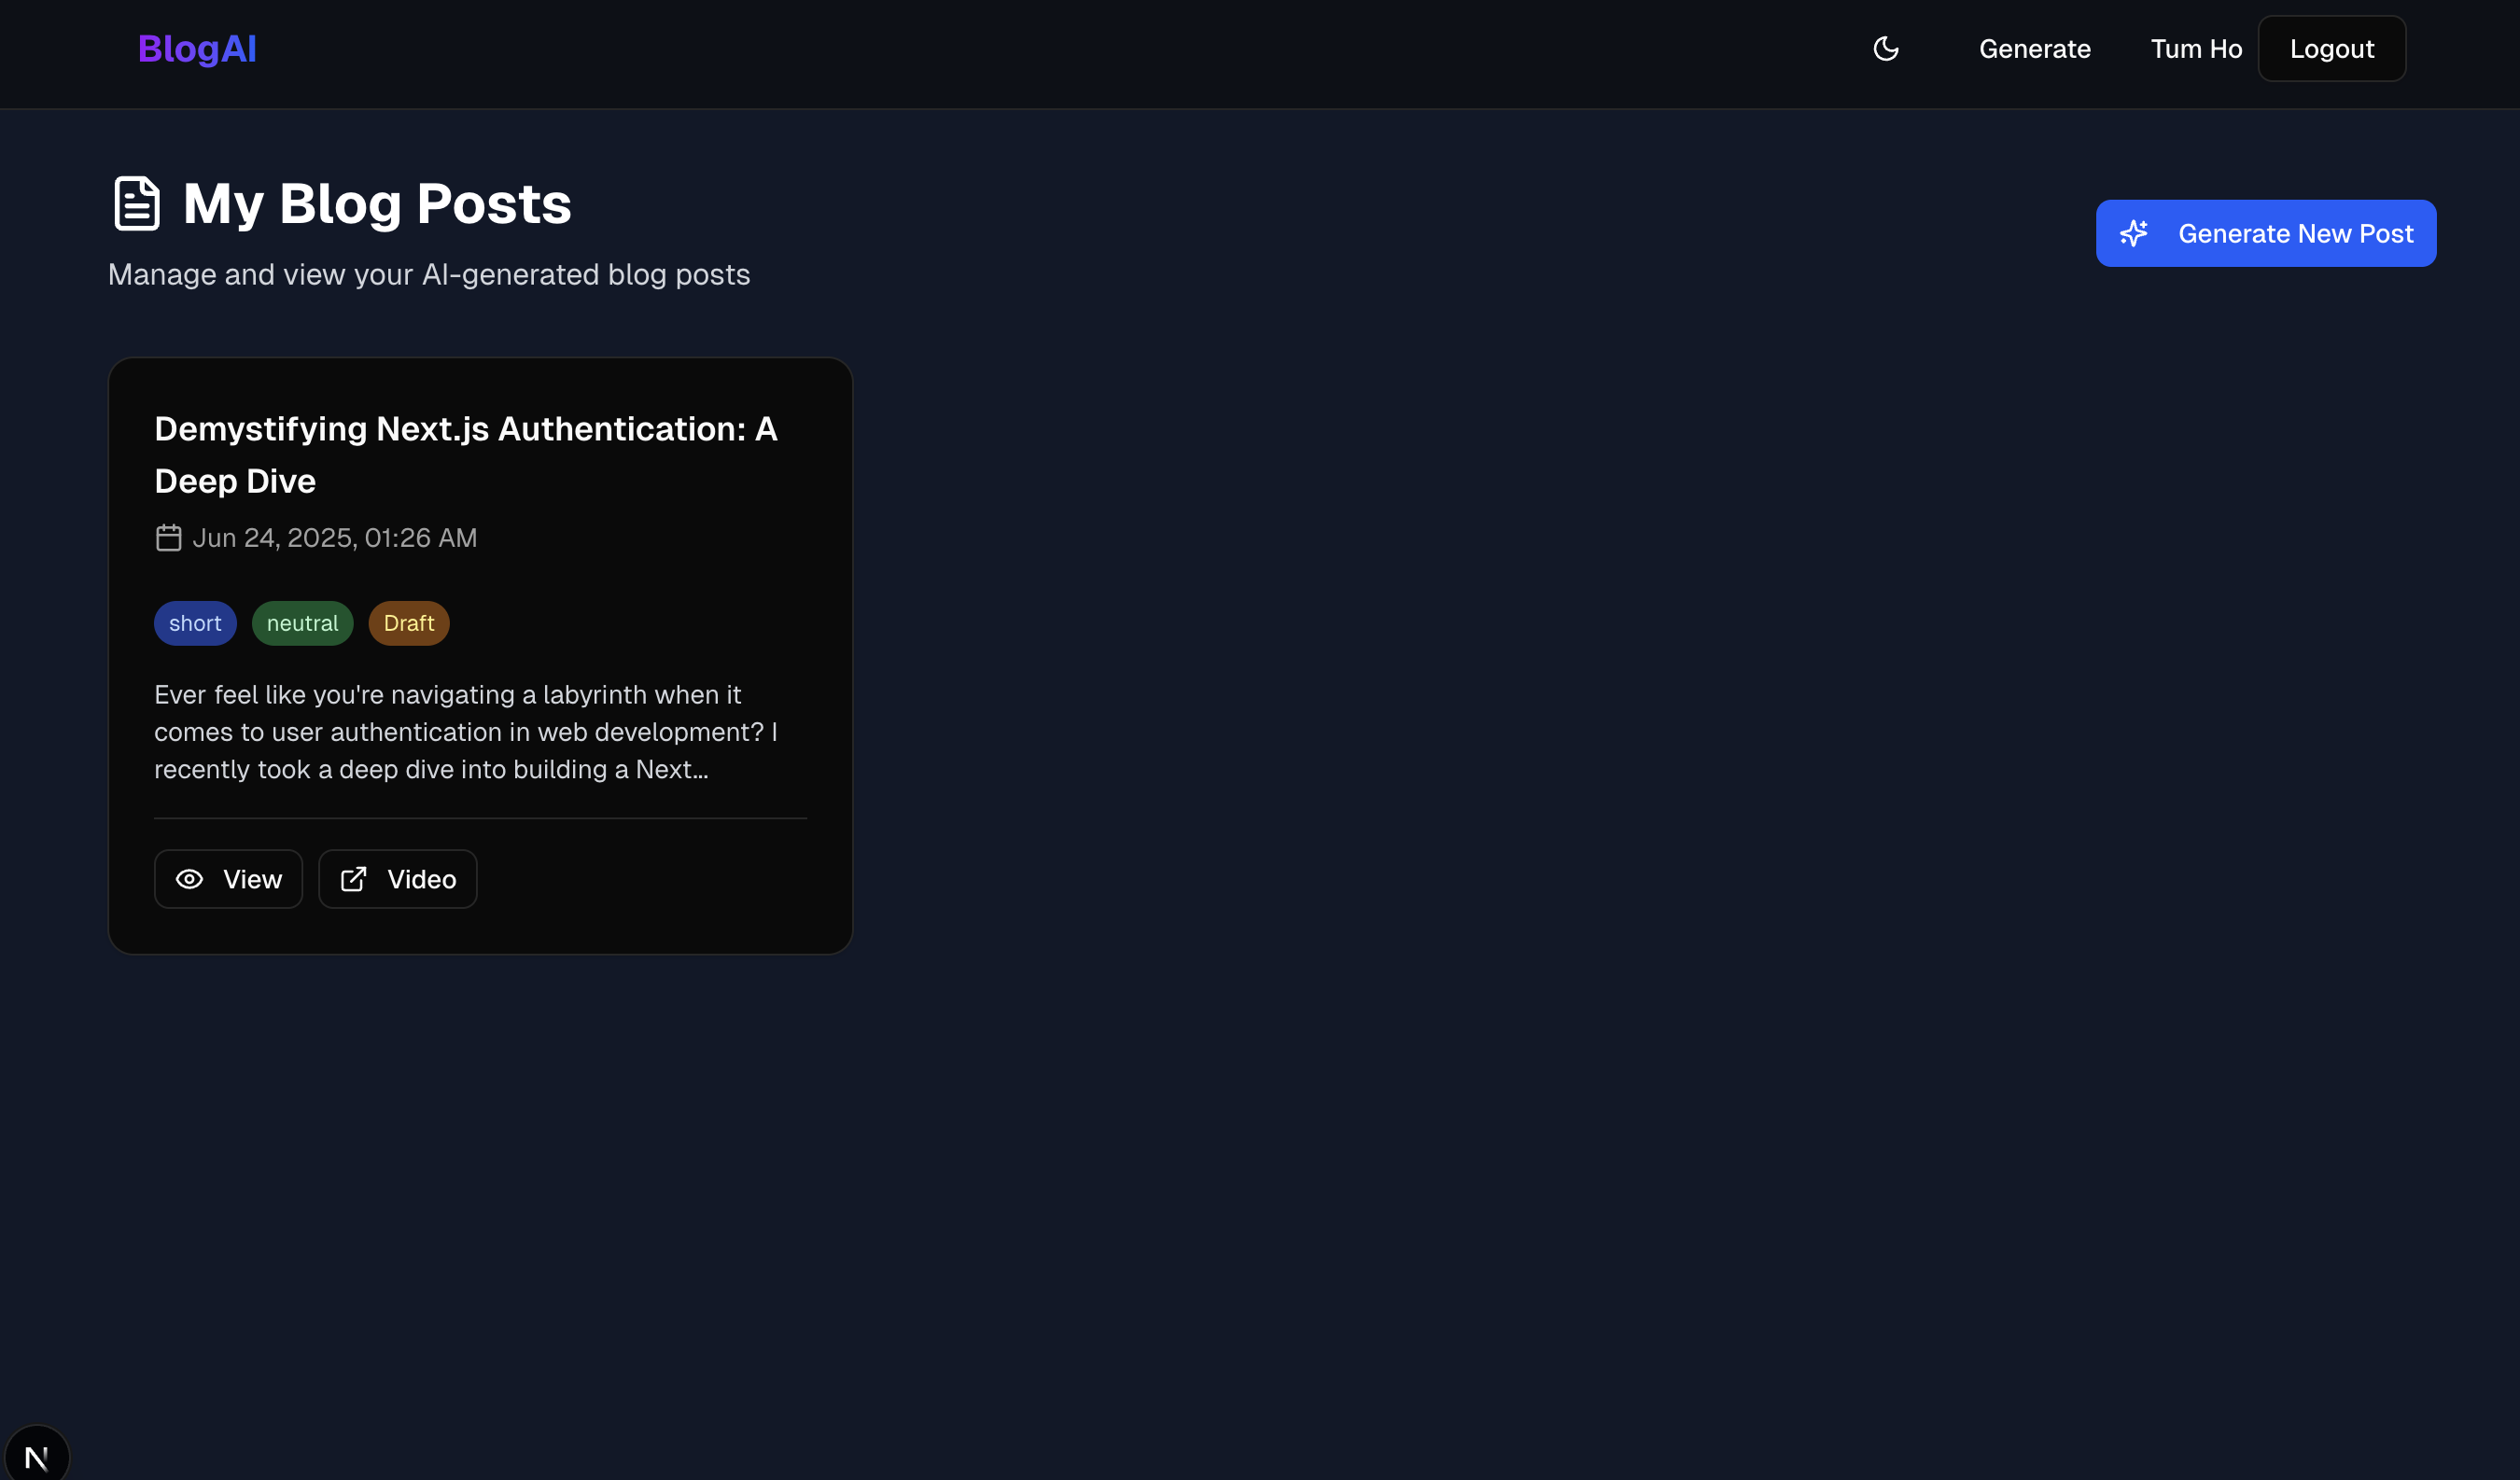Click the Tum Ho username
Viewport: 2520px width, 1480px height.
pyautogui.click(x=2196, y=49)
